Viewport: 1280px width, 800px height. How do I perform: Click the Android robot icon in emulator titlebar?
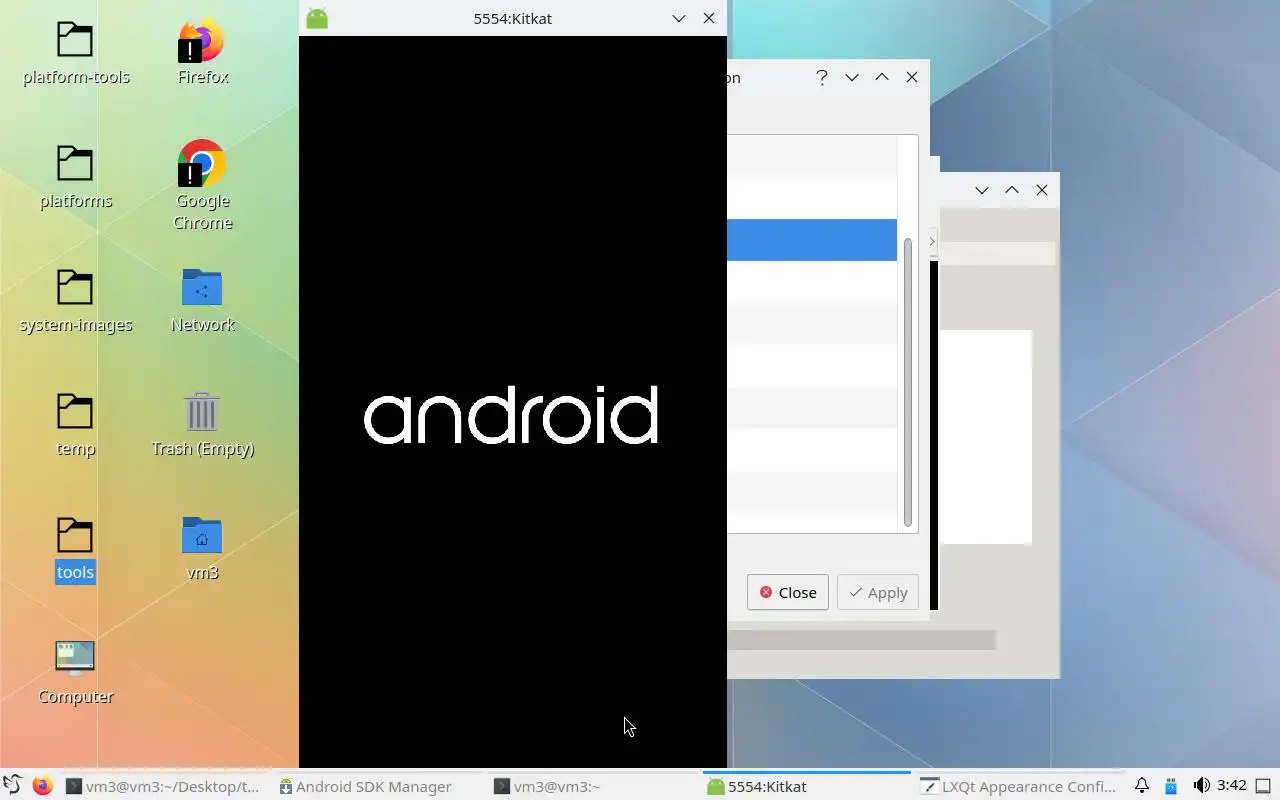point(317,18)
